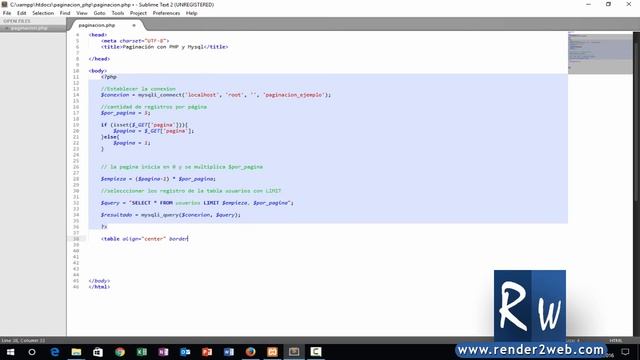Click the $resultado mysqli_query line

[x=171, y=215]
